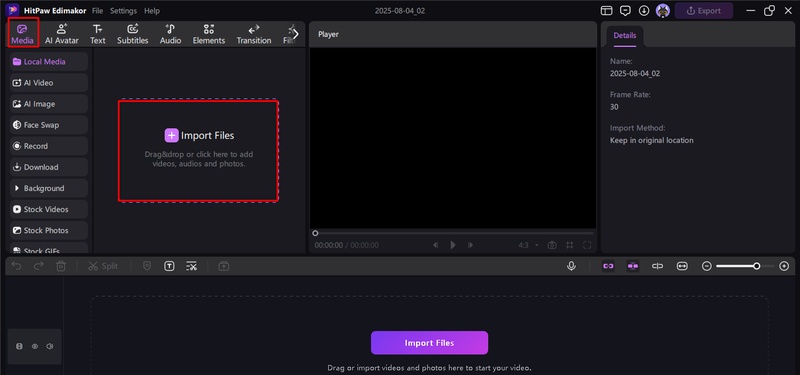800x375 pixels.
Task: Toggle the second purple magnet icon
Action: [x=633, y=266]
